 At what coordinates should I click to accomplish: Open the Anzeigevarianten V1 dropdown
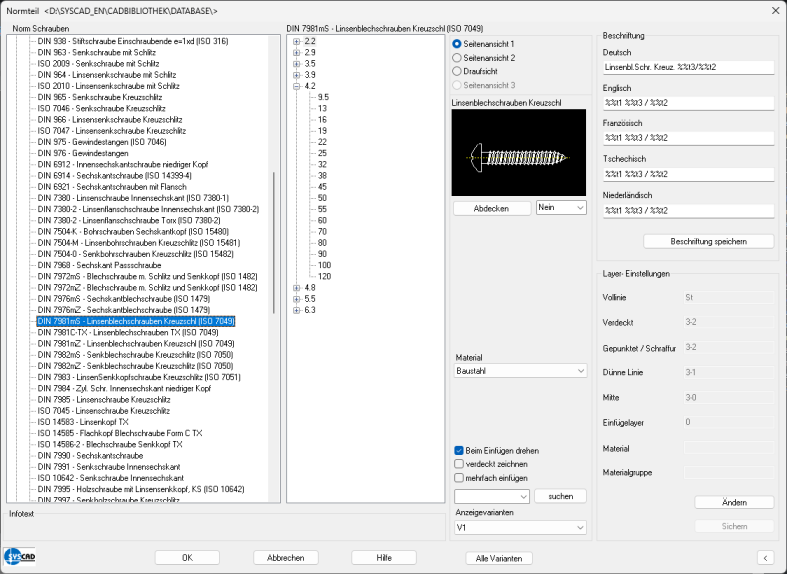tap(520, 527)
